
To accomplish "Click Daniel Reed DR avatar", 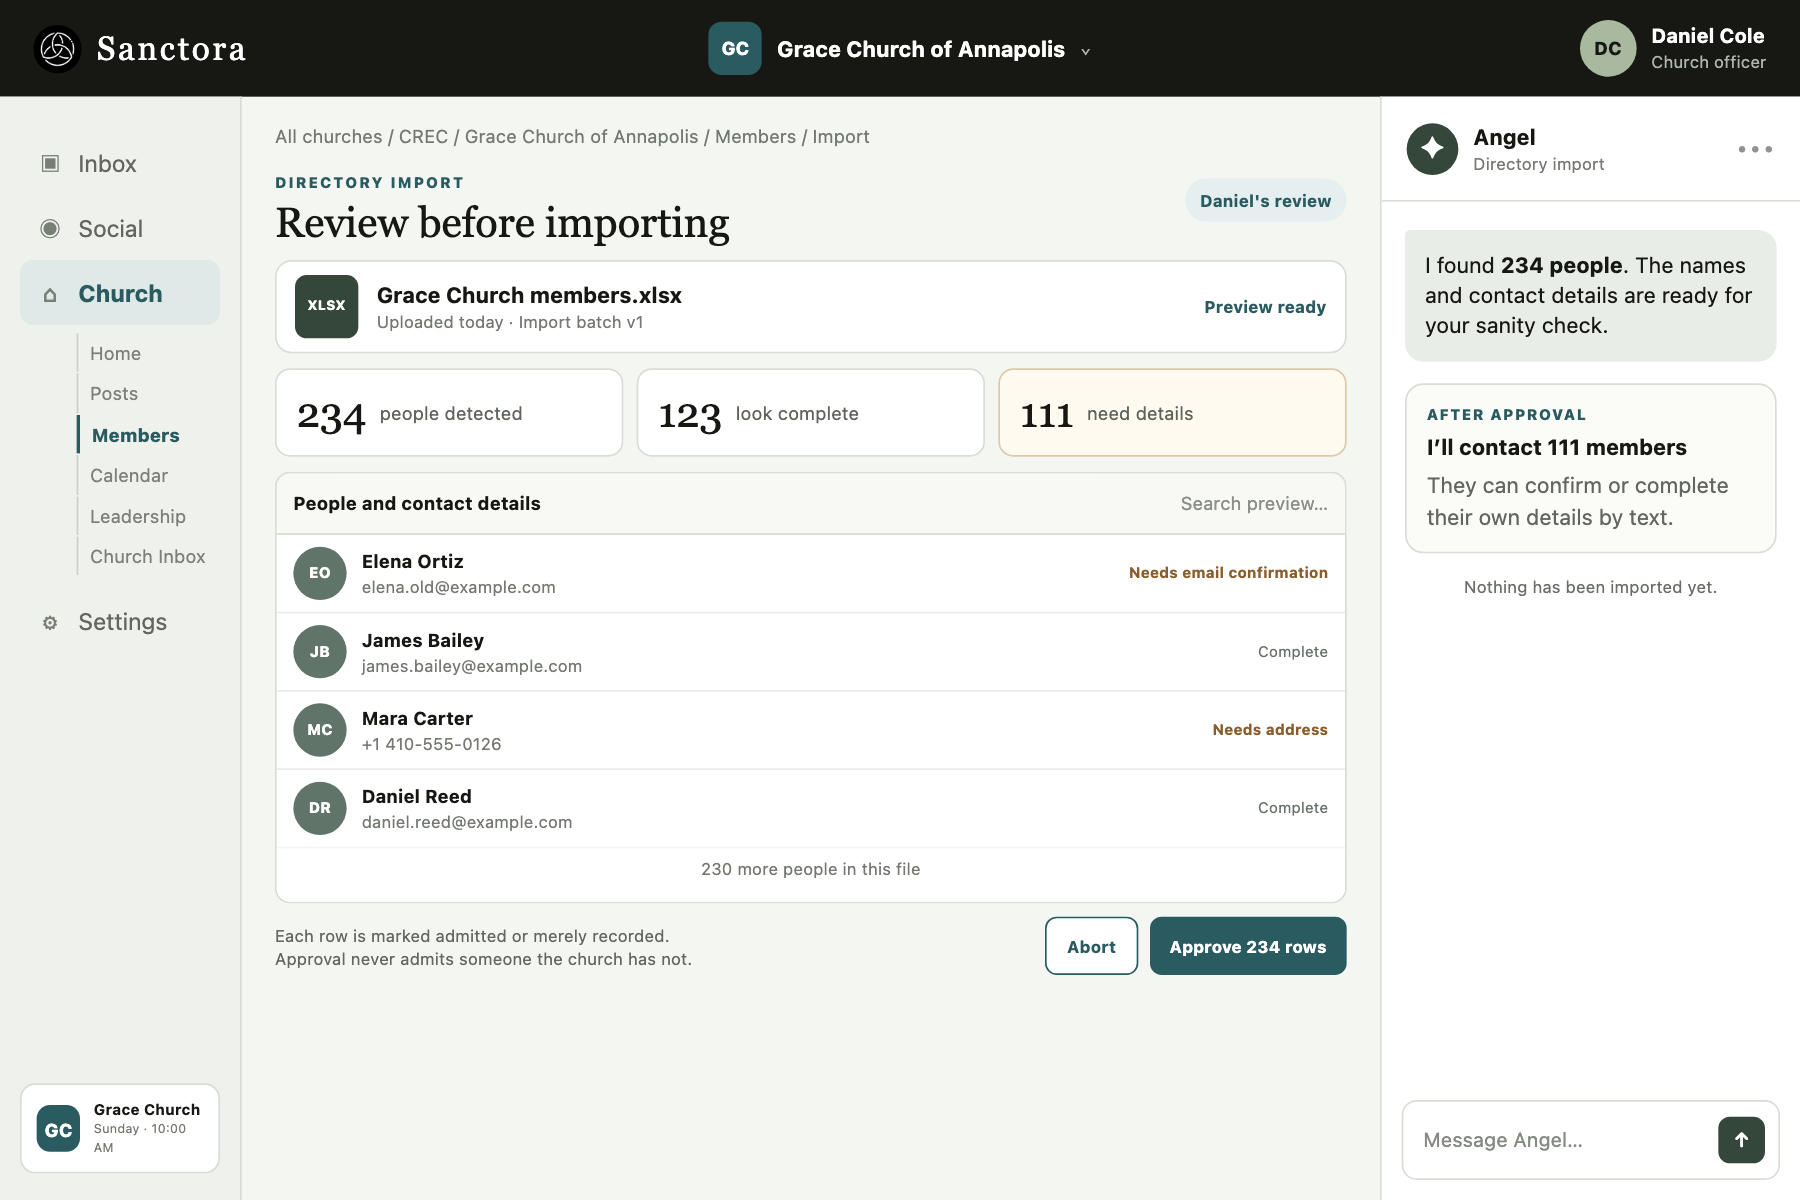I will tap(320, 808).
